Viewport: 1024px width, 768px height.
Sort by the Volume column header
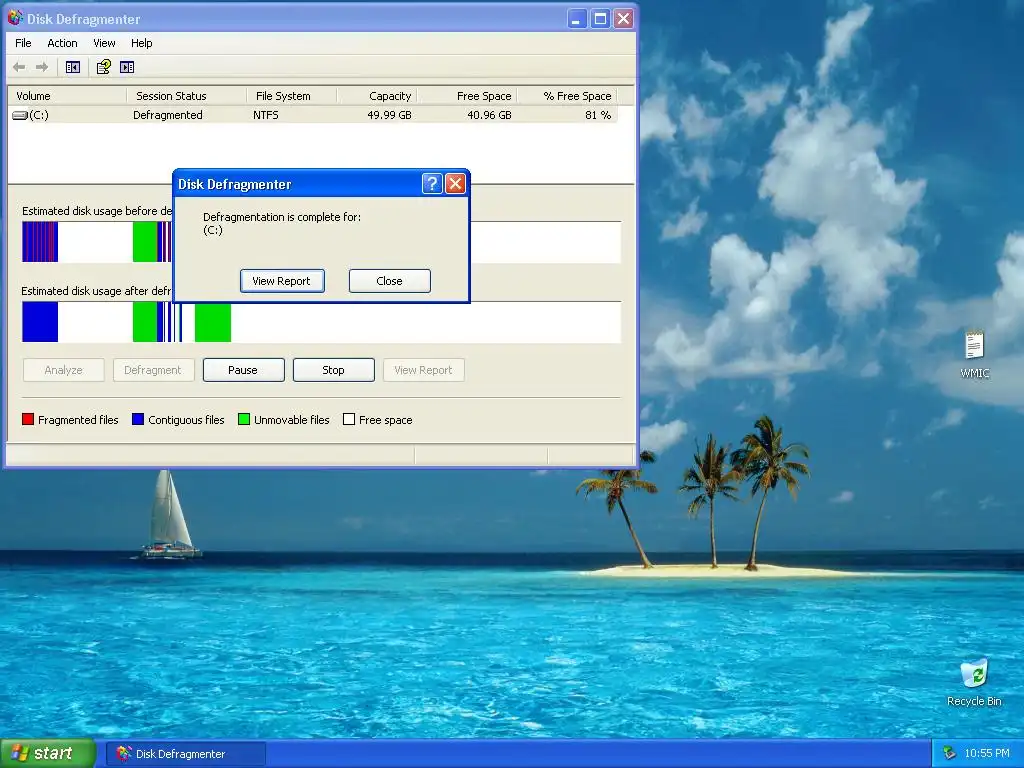coord(67,96)
